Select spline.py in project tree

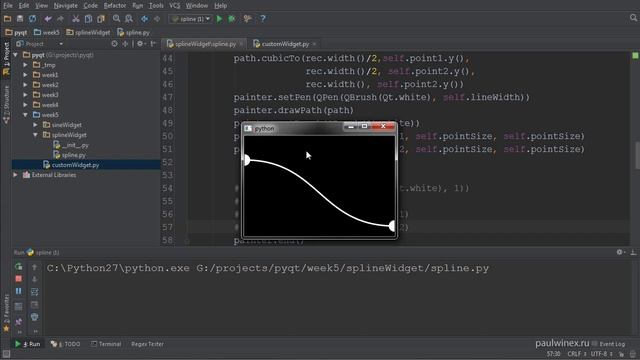[x=69, y=155]
